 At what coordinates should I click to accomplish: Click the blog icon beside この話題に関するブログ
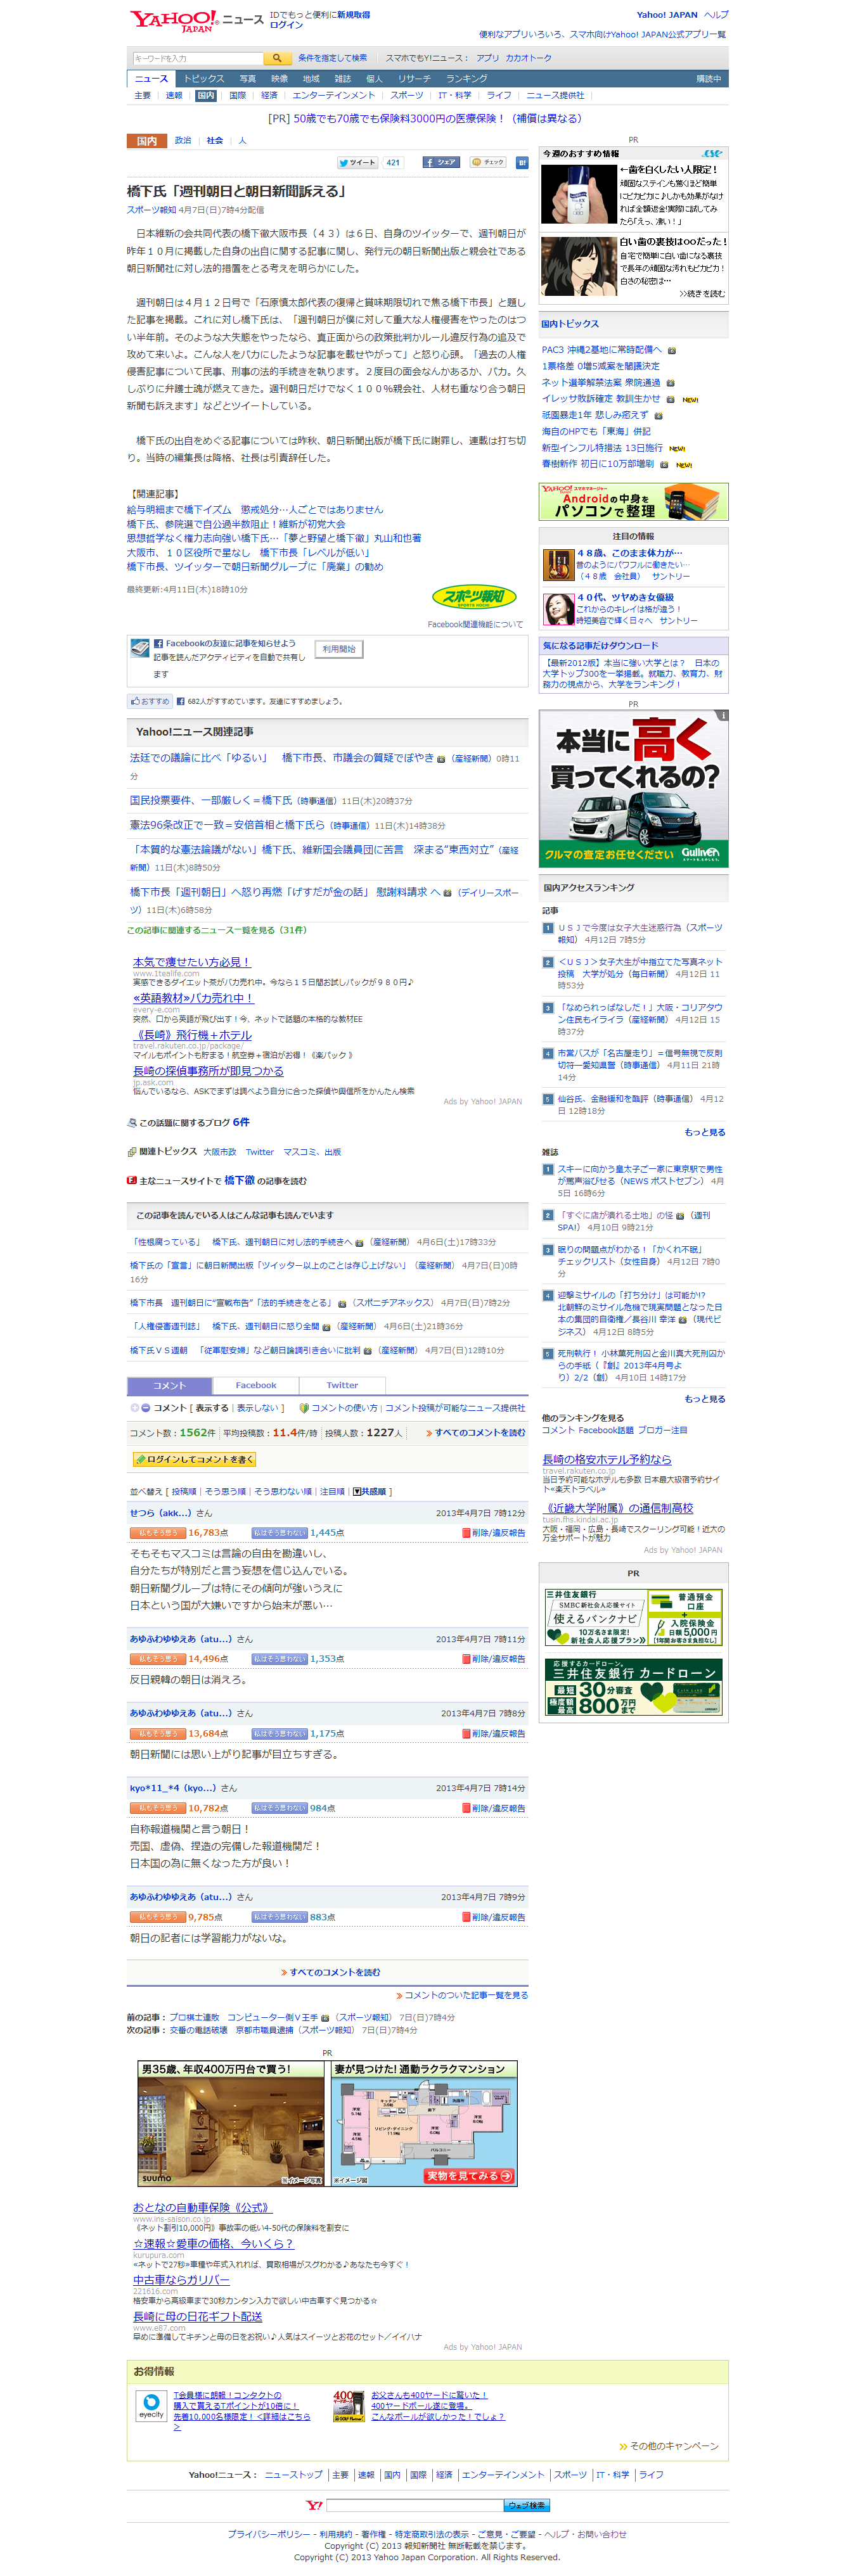(x=132, y=1122)
